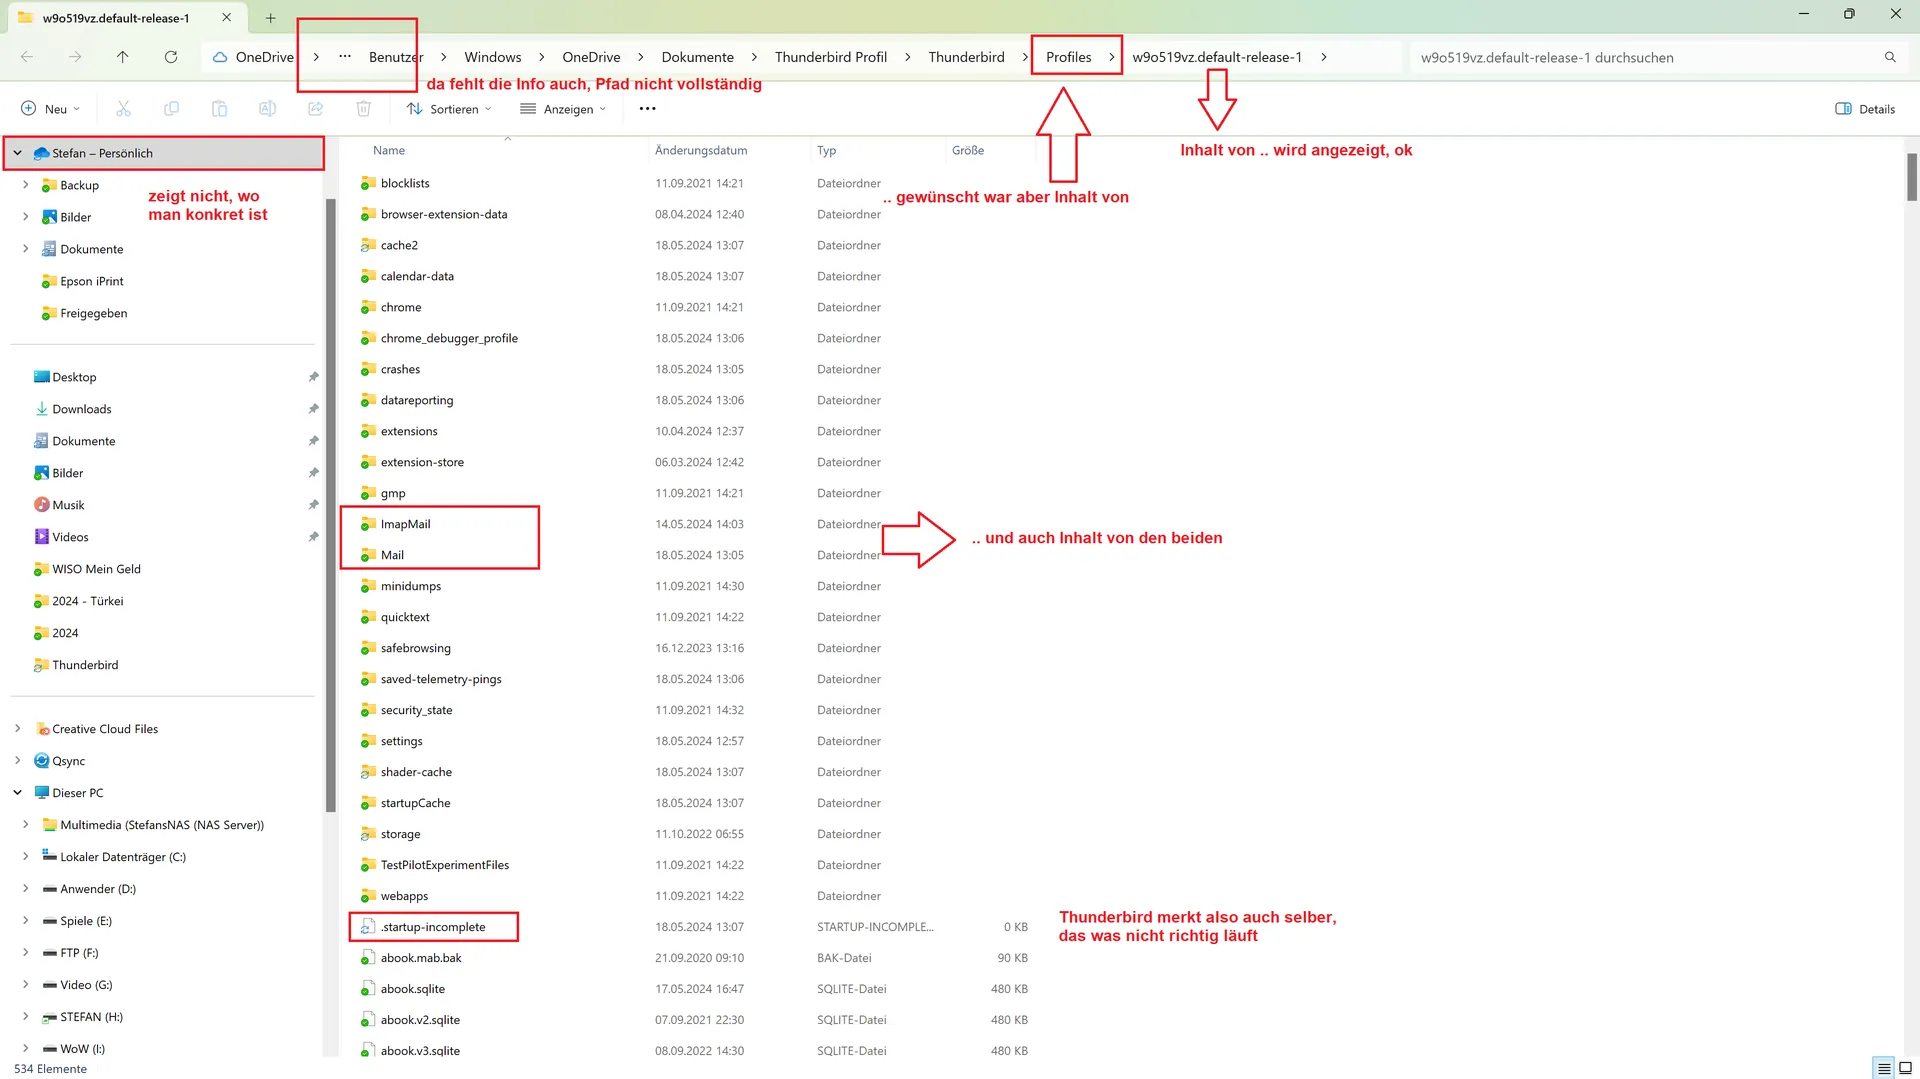This screenshot has height=1079, width=1920.
Task: Click the main file list scrollbar
Action: [x=1911, y=177]
